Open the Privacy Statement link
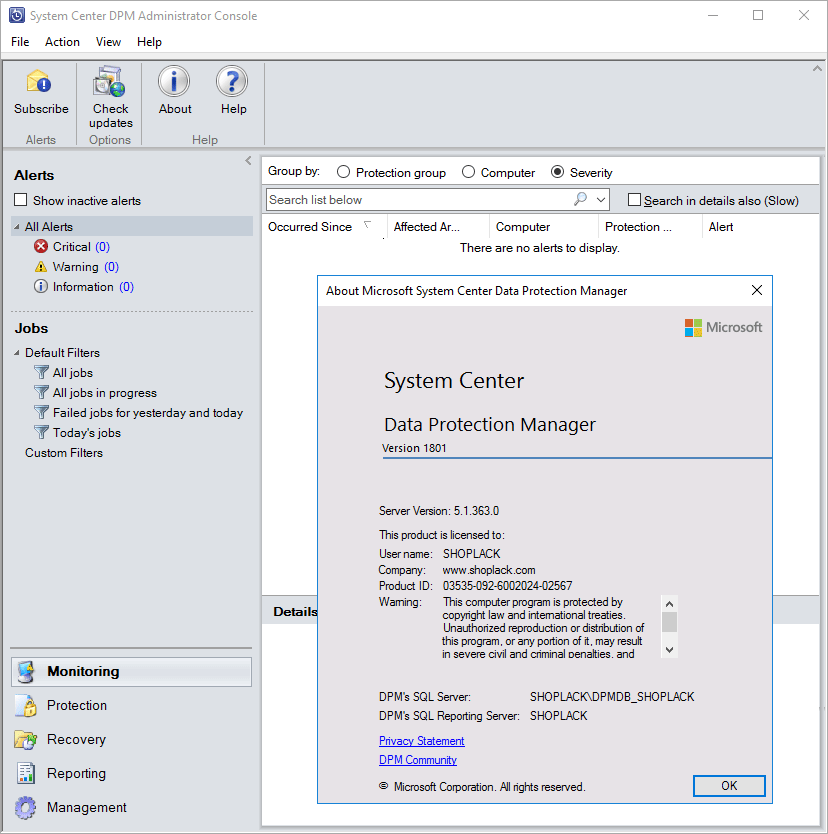 (422, 741)
